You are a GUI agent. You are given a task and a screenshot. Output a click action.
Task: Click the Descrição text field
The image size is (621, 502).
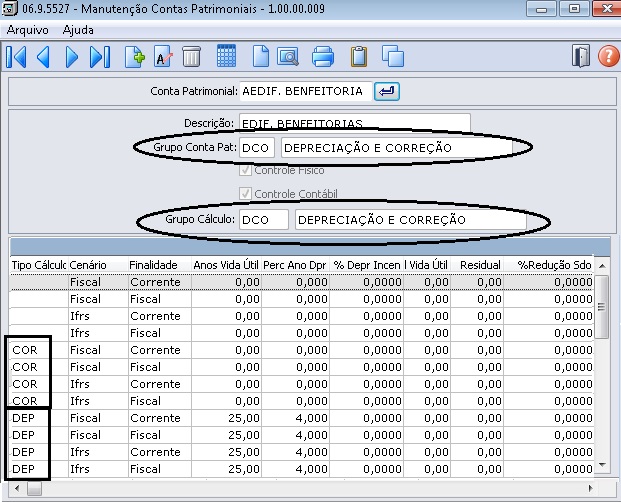pyautogui.click(x=355, y=122)
